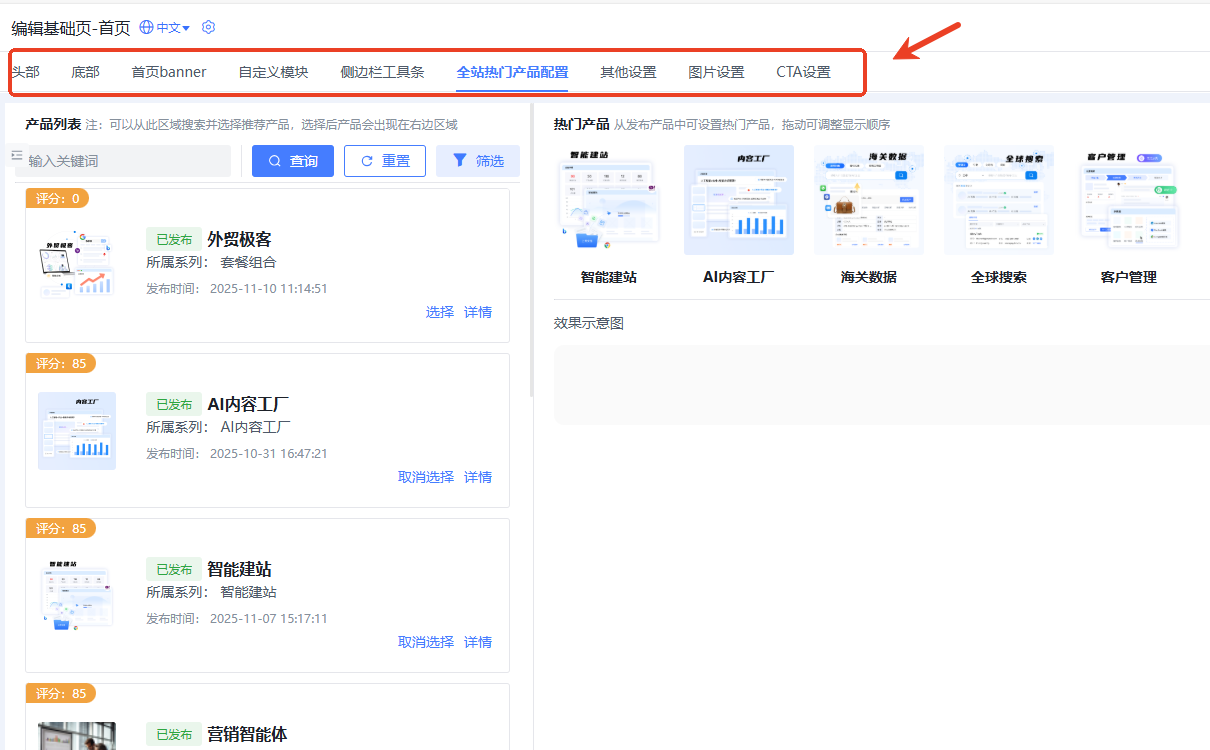Open the 中文 language dropdown
Screen dimensions: 1210x750
coord(173,28)
